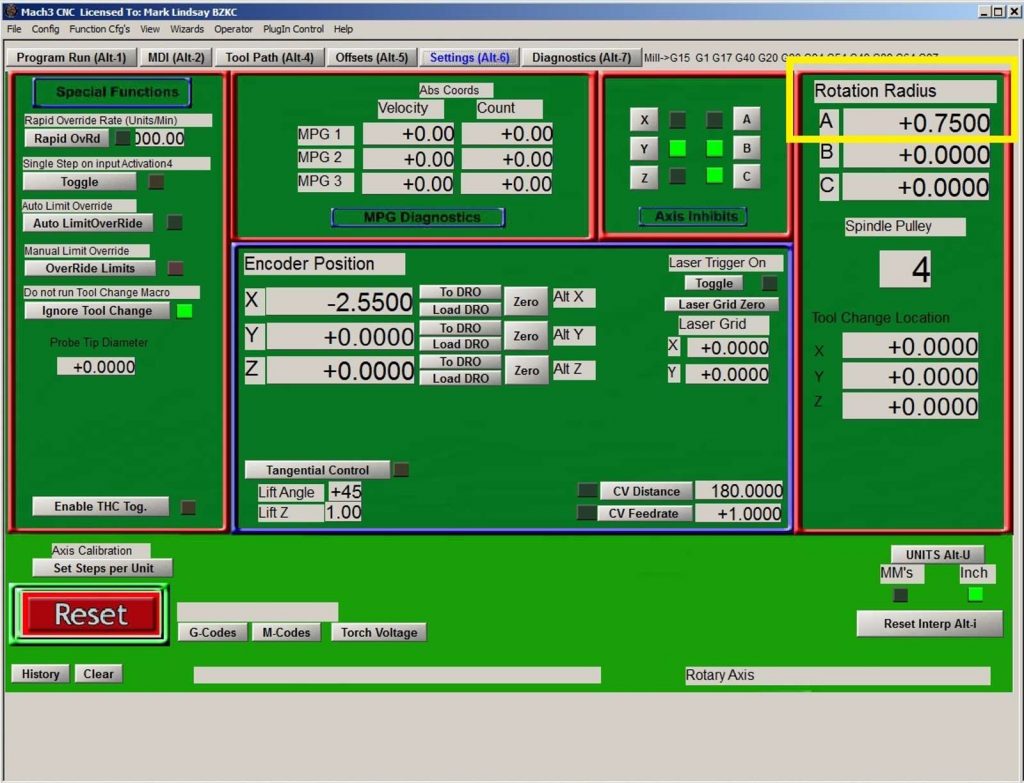The image size is (1024, 783).
Task: Open MPG Diagnostics
Action: [x=418, y=216]
